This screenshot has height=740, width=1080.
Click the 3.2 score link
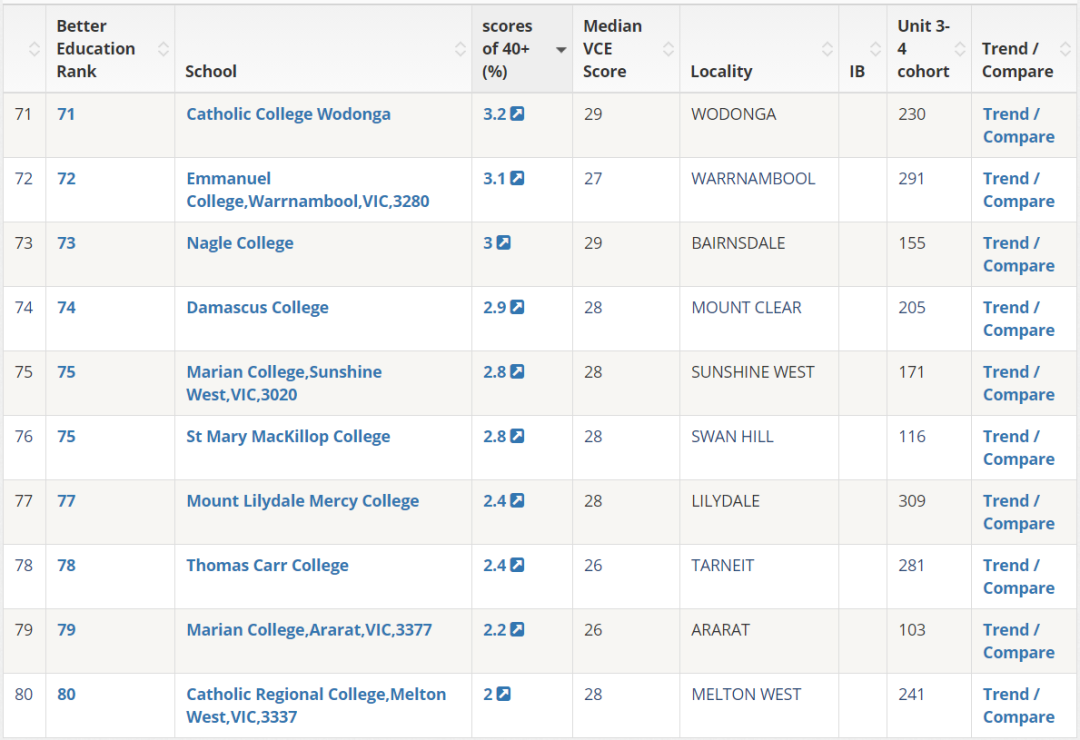pyautogui.click(x=495, y=114)
